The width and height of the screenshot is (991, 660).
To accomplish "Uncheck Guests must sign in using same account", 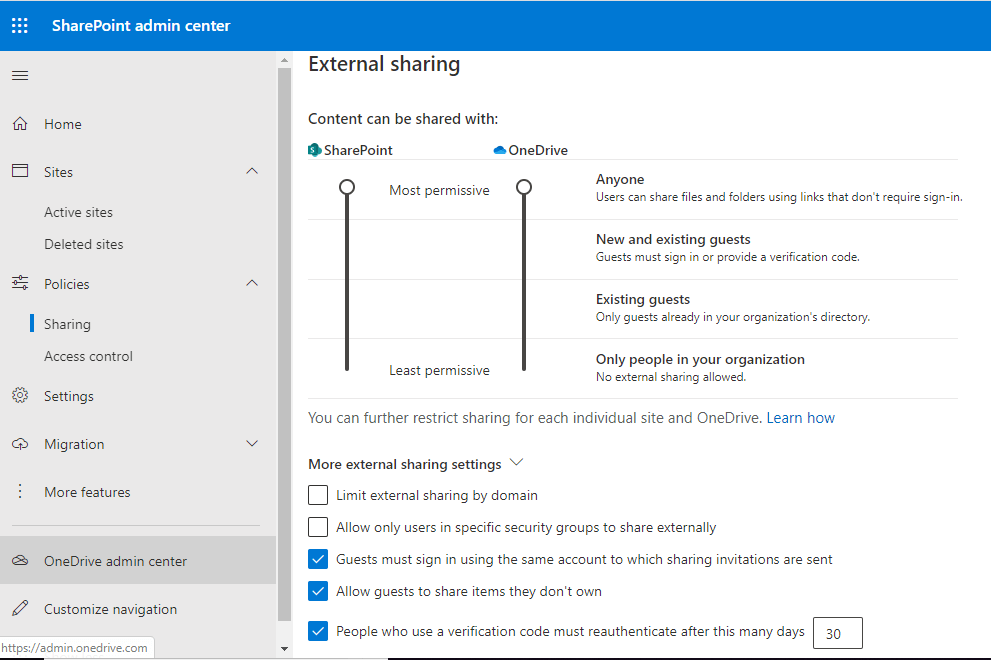I will [318, 559].
